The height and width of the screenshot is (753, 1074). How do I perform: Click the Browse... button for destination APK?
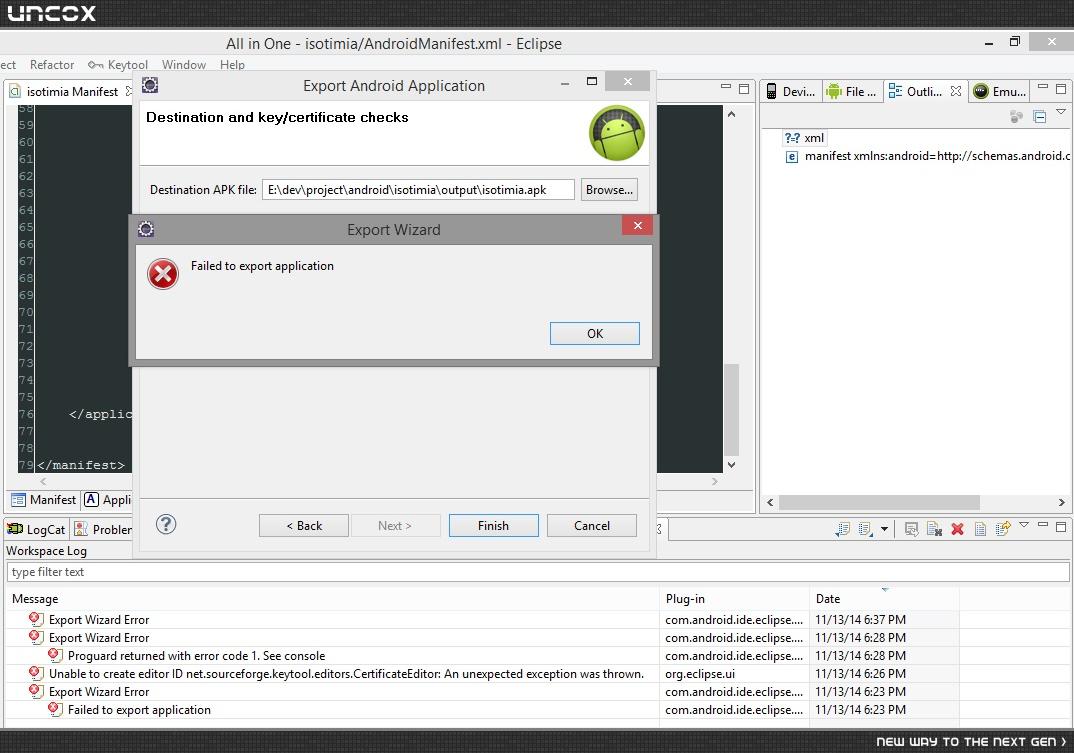pos(609,190)
